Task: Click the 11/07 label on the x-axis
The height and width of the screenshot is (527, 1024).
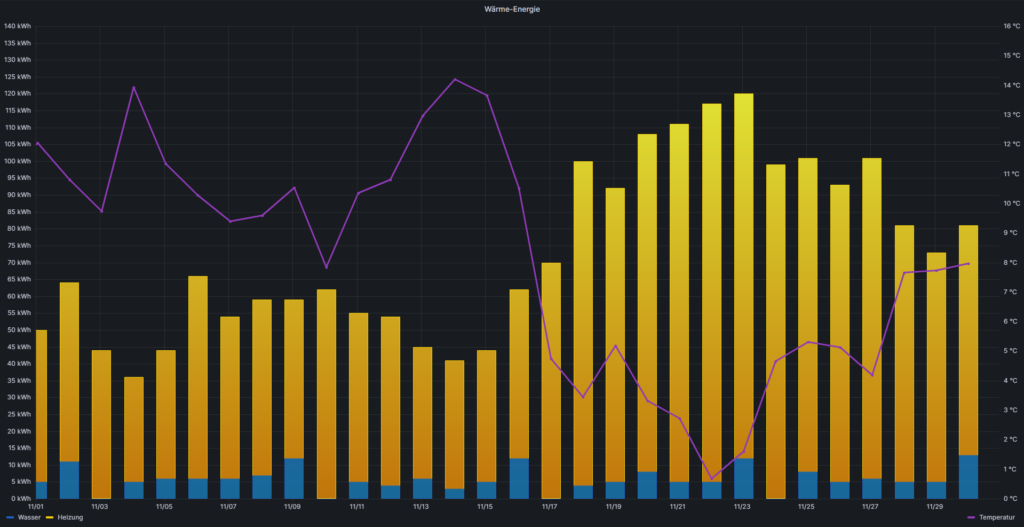Action: [x=229, y=507]
